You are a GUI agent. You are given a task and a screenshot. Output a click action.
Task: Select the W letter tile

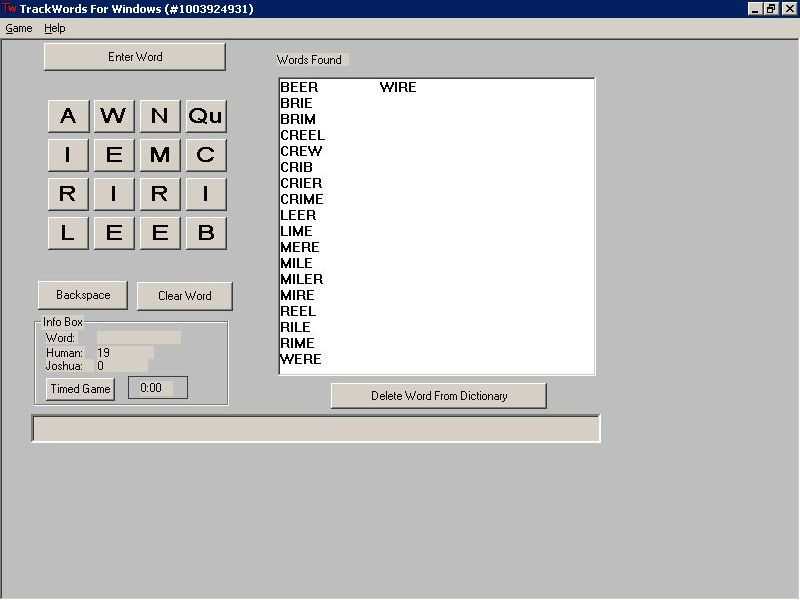[113, 116]
